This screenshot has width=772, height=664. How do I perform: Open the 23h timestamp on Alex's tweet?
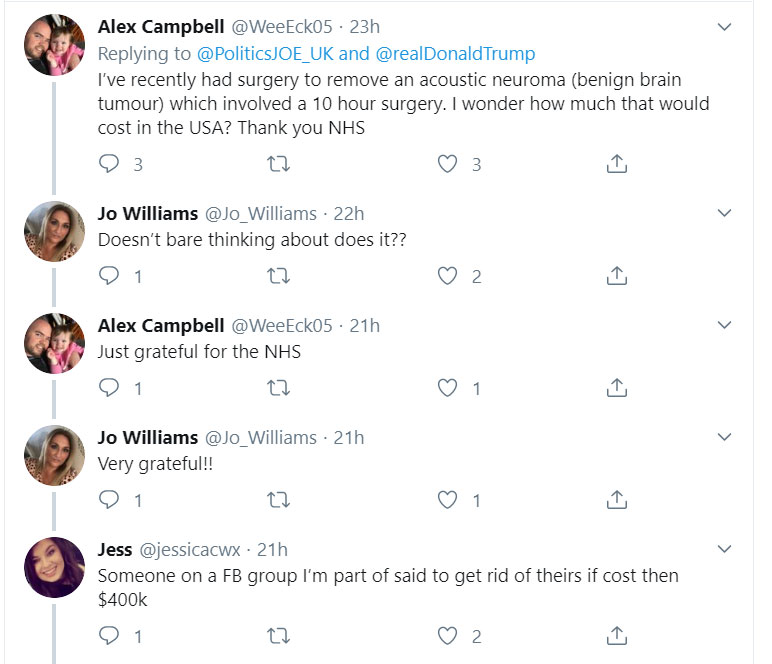[x=364, y=28]
